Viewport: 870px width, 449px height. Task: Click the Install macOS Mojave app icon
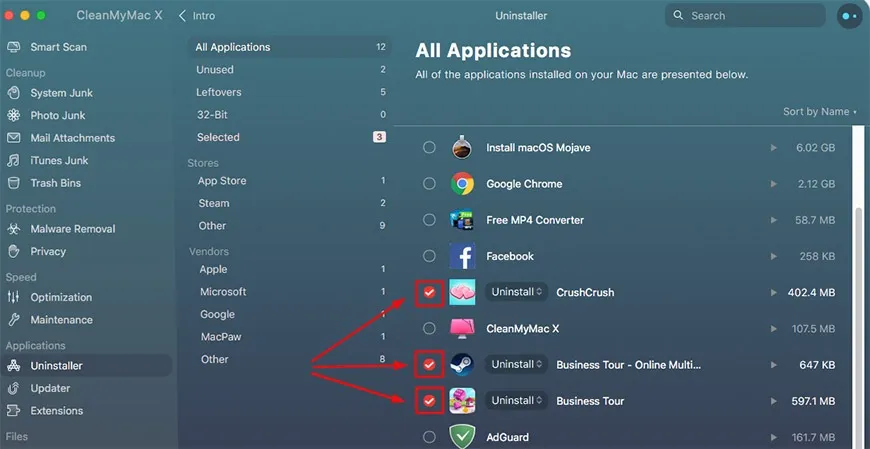[x=462, y=148]
